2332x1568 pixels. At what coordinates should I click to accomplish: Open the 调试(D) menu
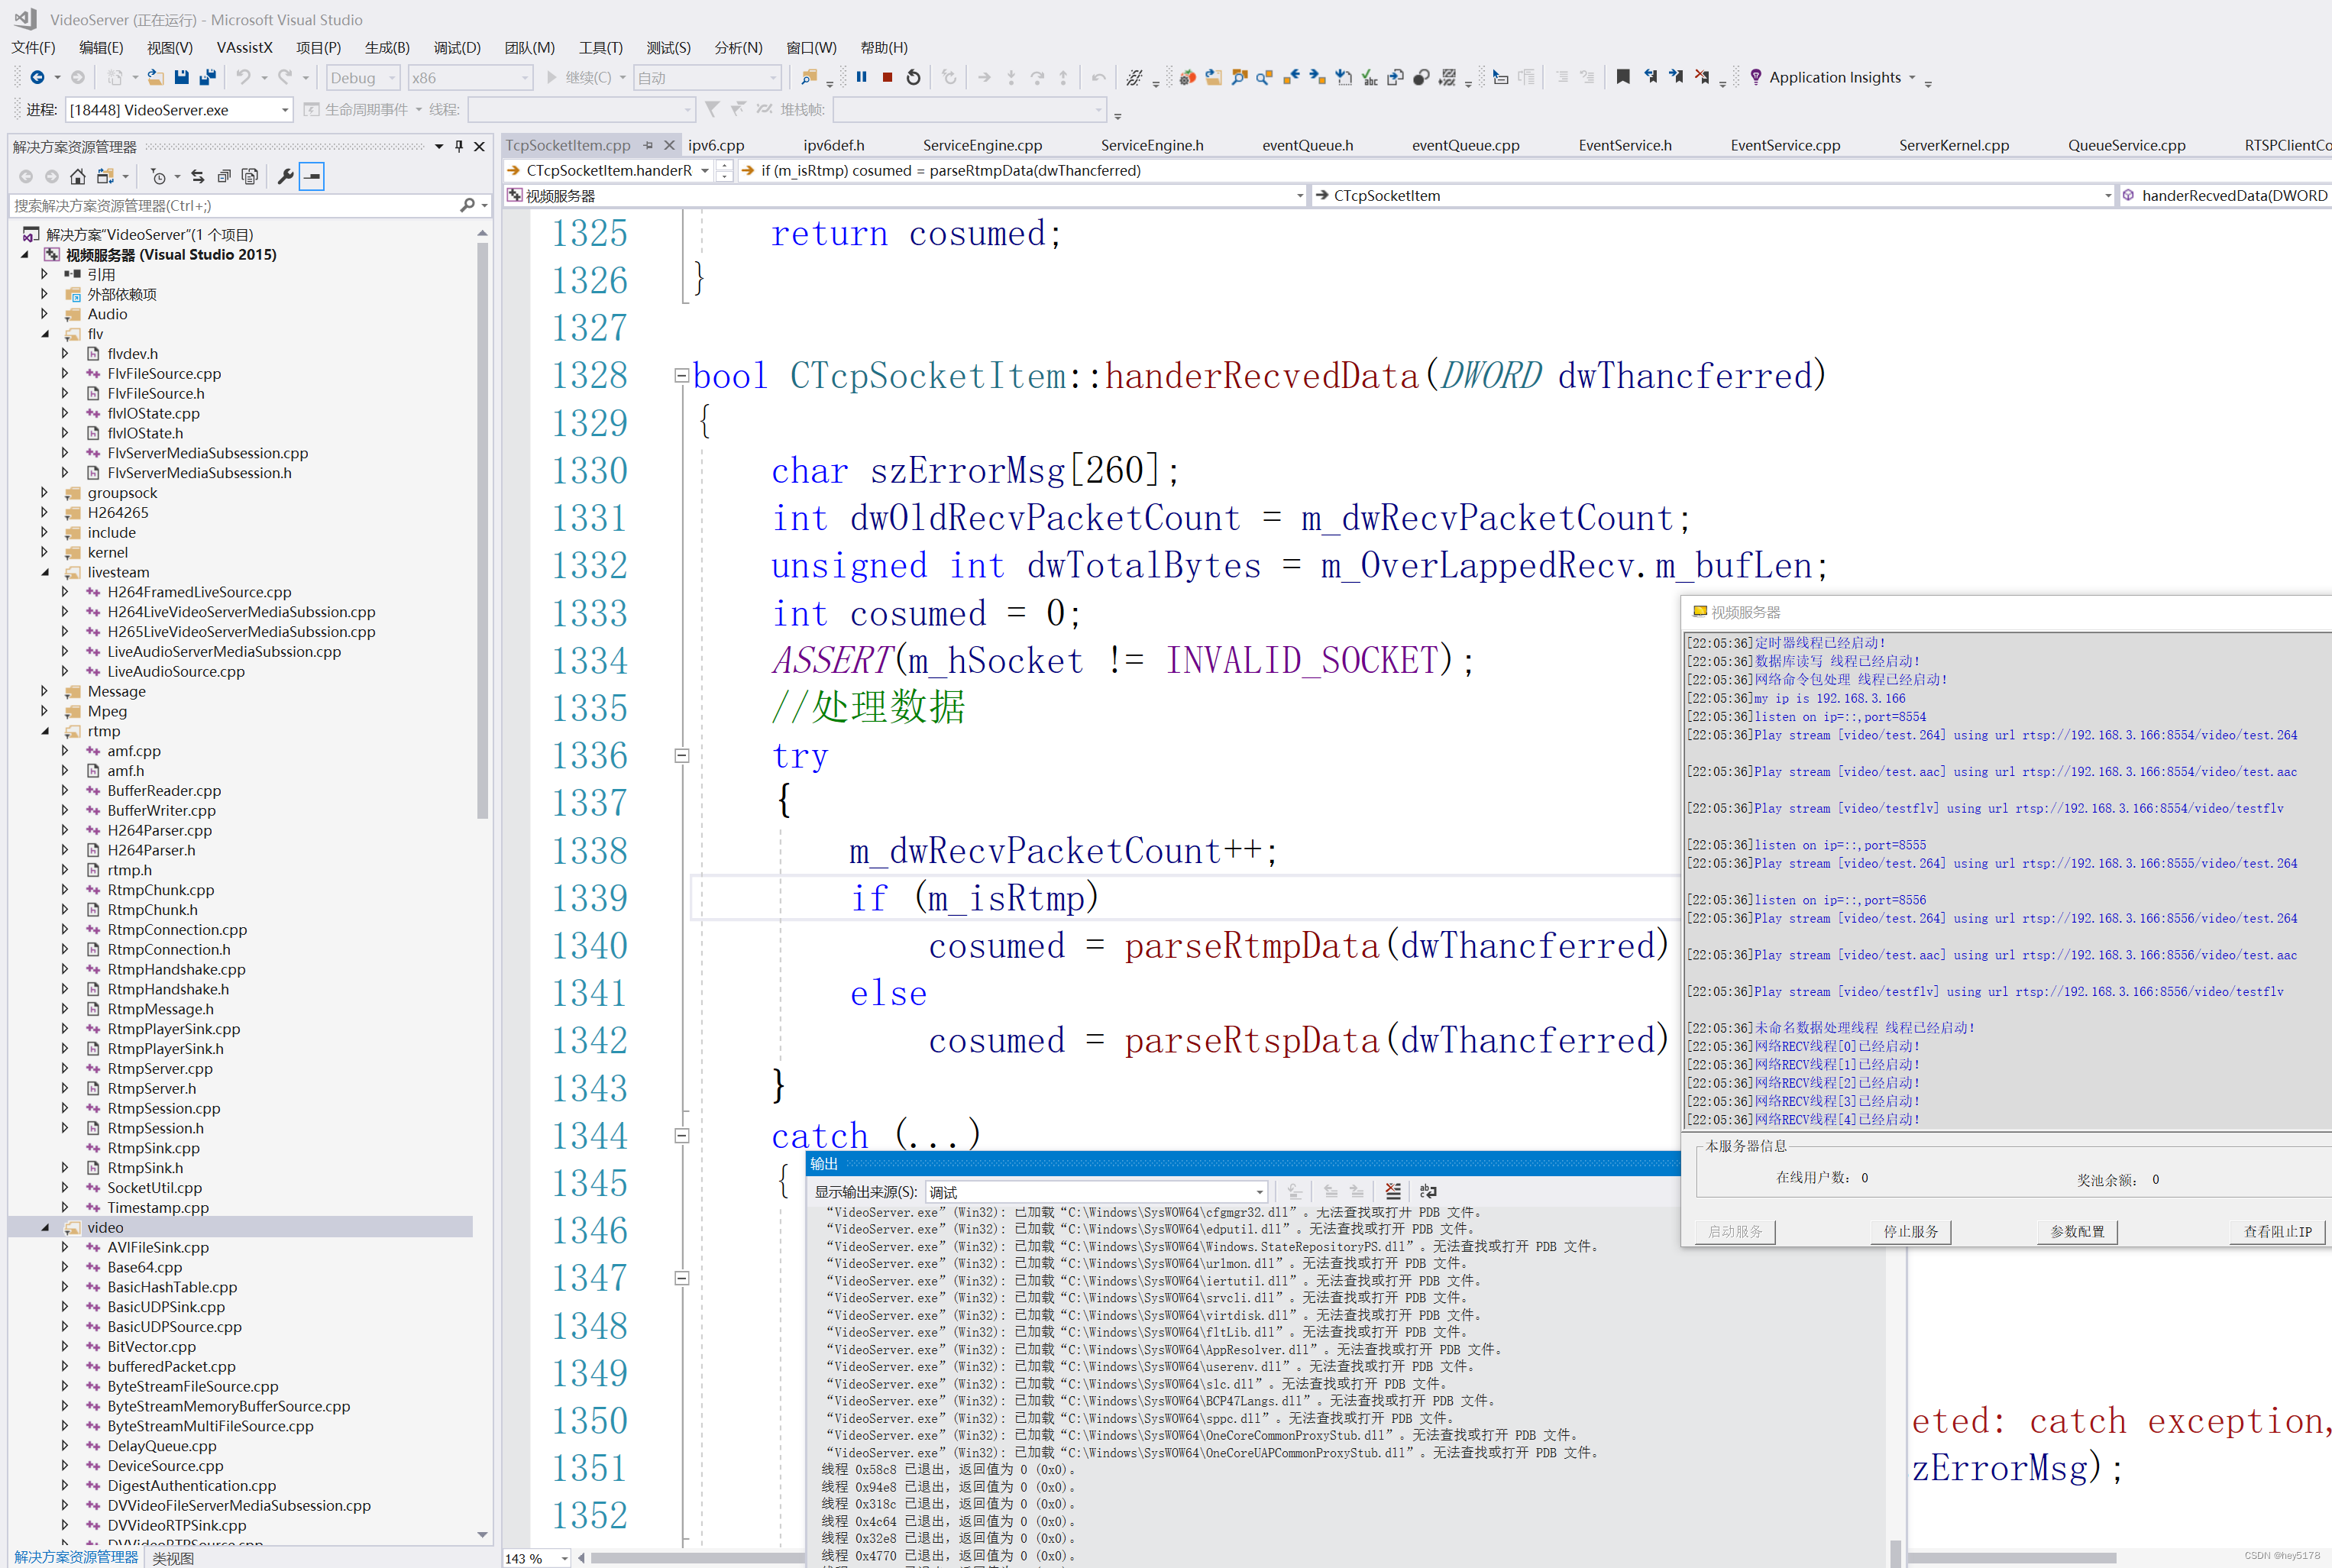tap(457, 47)
